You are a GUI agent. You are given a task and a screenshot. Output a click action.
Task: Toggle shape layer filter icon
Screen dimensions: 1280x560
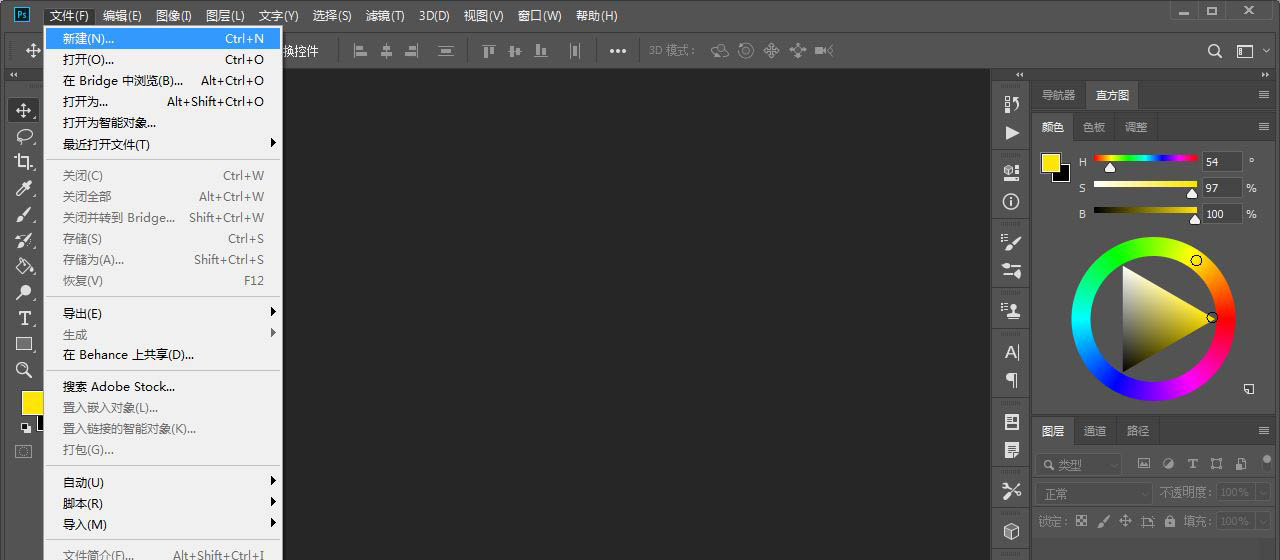coord(1217,464)
